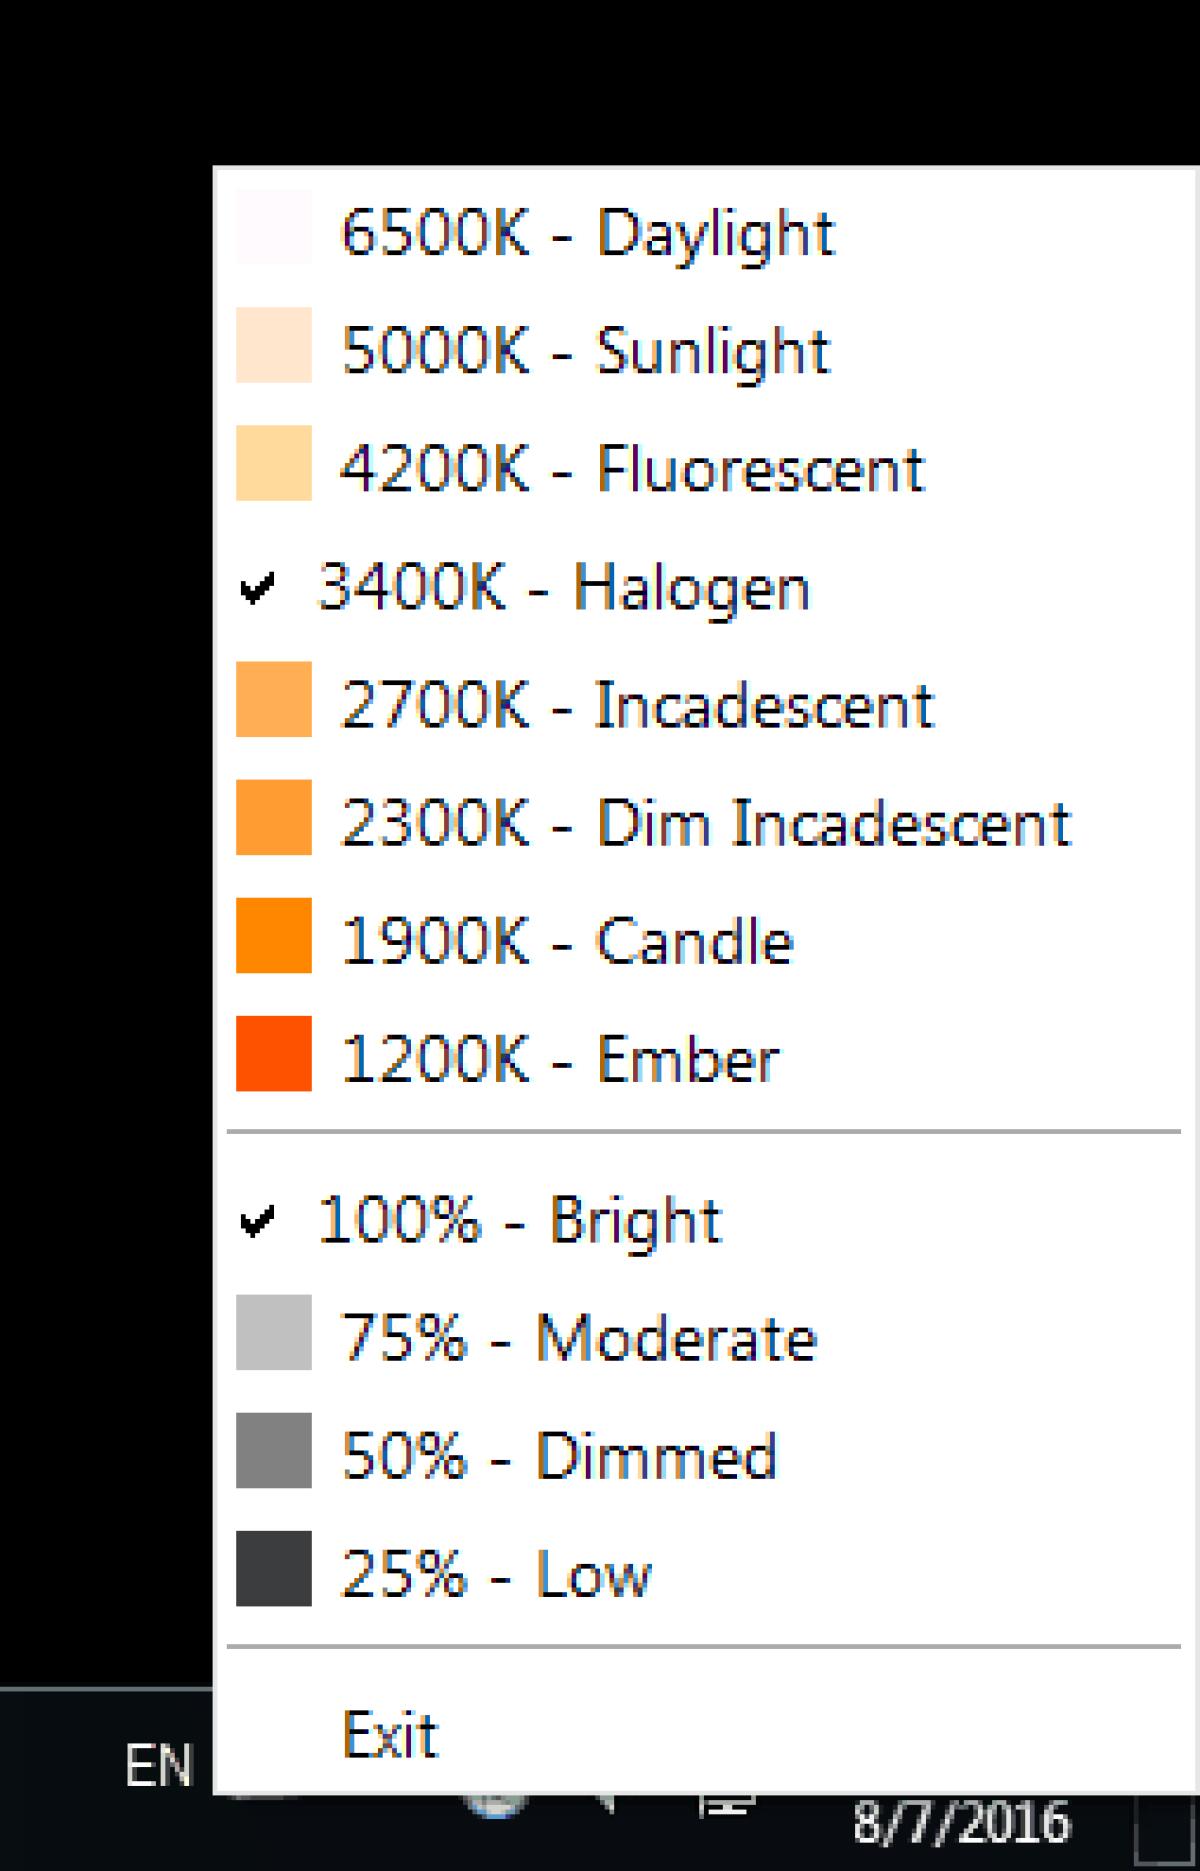
Task: Choose 1200K - Ember temperature
Action: tap(560, 1058)
